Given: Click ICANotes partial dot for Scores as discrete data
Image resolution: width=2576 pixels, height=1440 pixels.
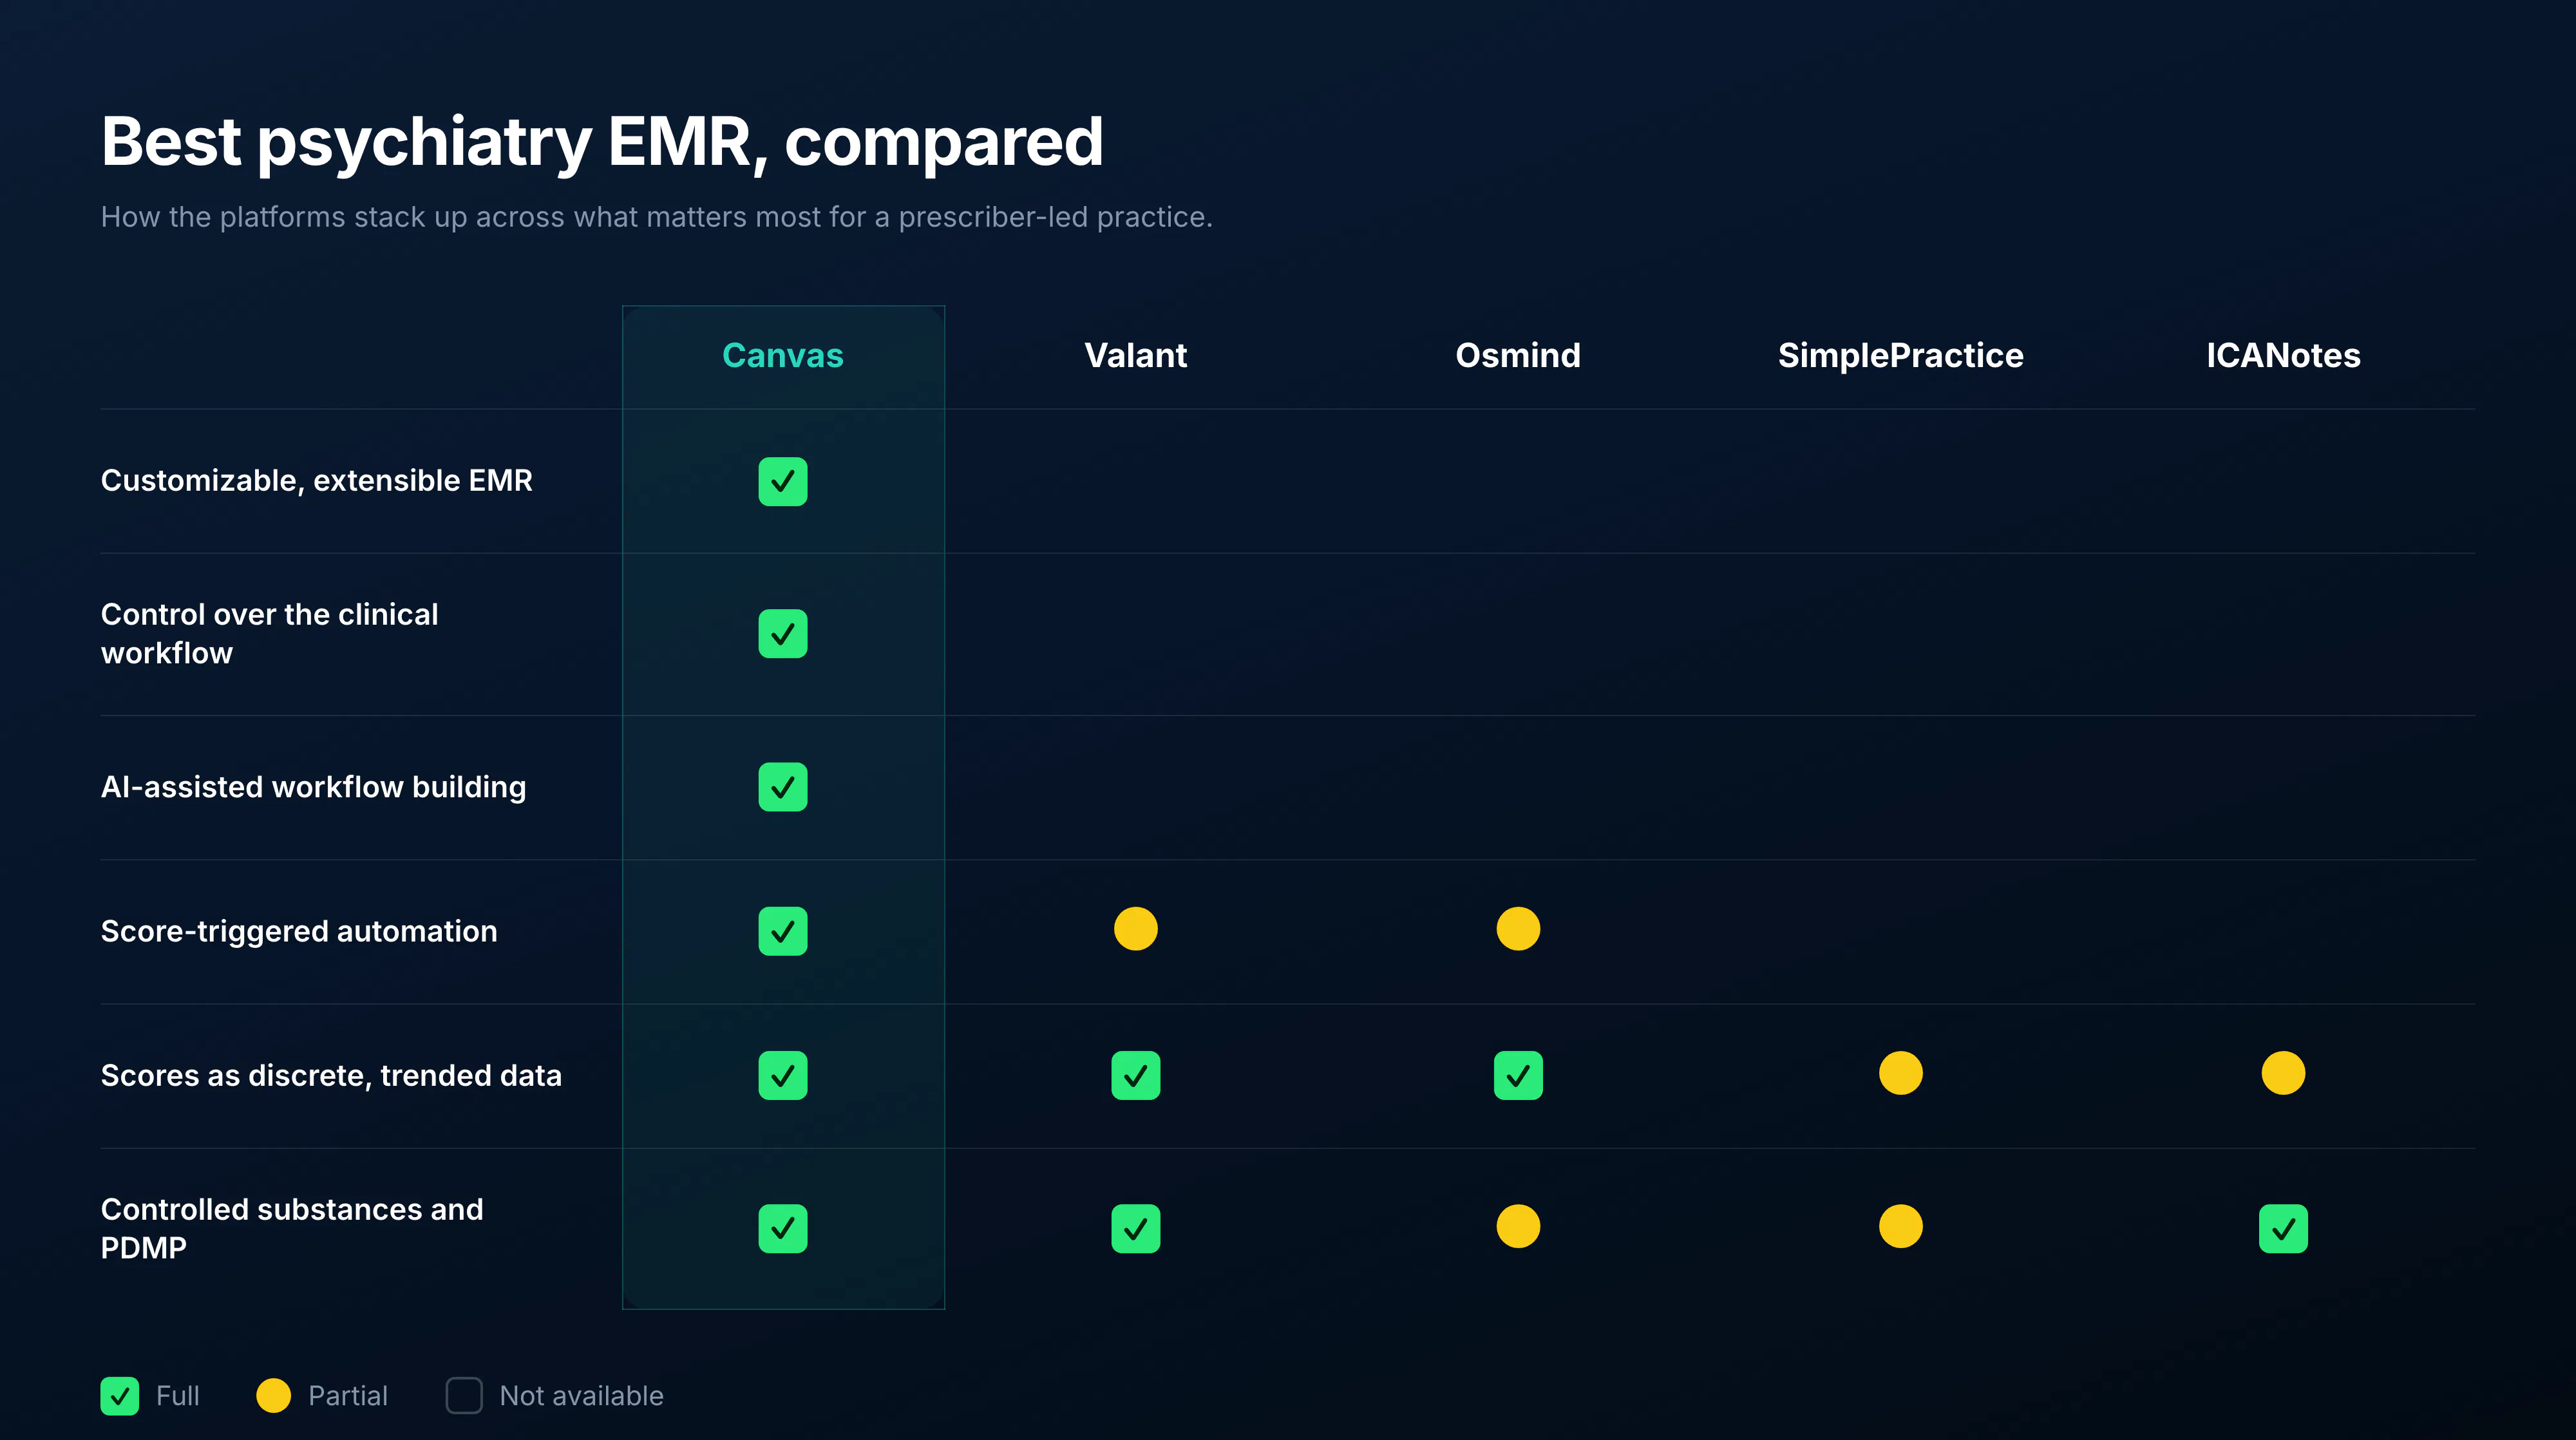Looking at the screenshot, I should [x=2283, y=1073].
